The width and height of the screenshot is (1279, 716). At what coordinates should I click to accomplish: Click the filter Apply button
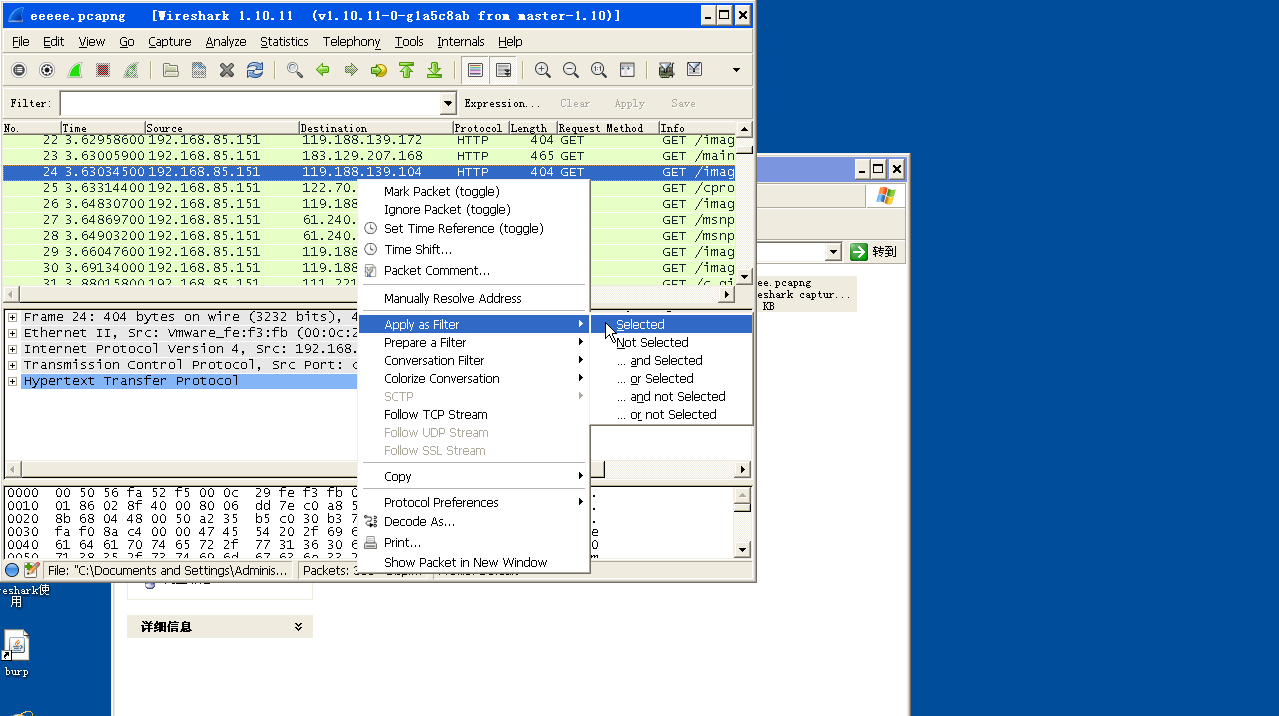point(629,103)
